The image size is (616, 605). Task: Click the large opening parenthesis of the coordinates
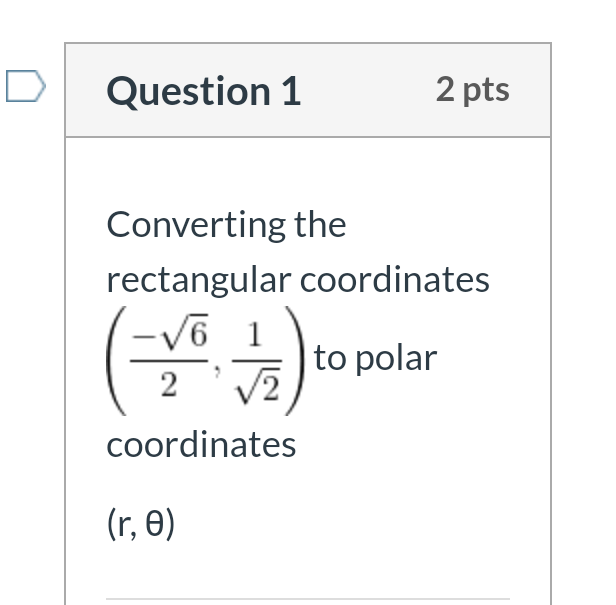(116, 361)
